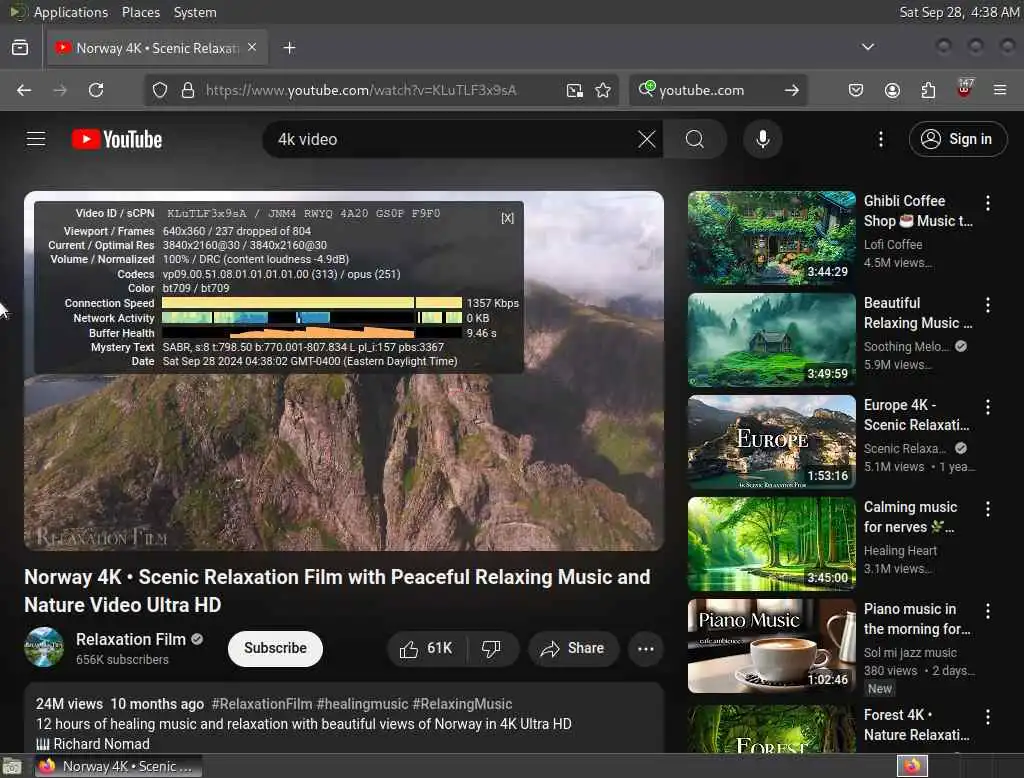Start voice search with microphone
Image resolution: width=1024 pixels, height=778 pixels.
click(763, 139)
